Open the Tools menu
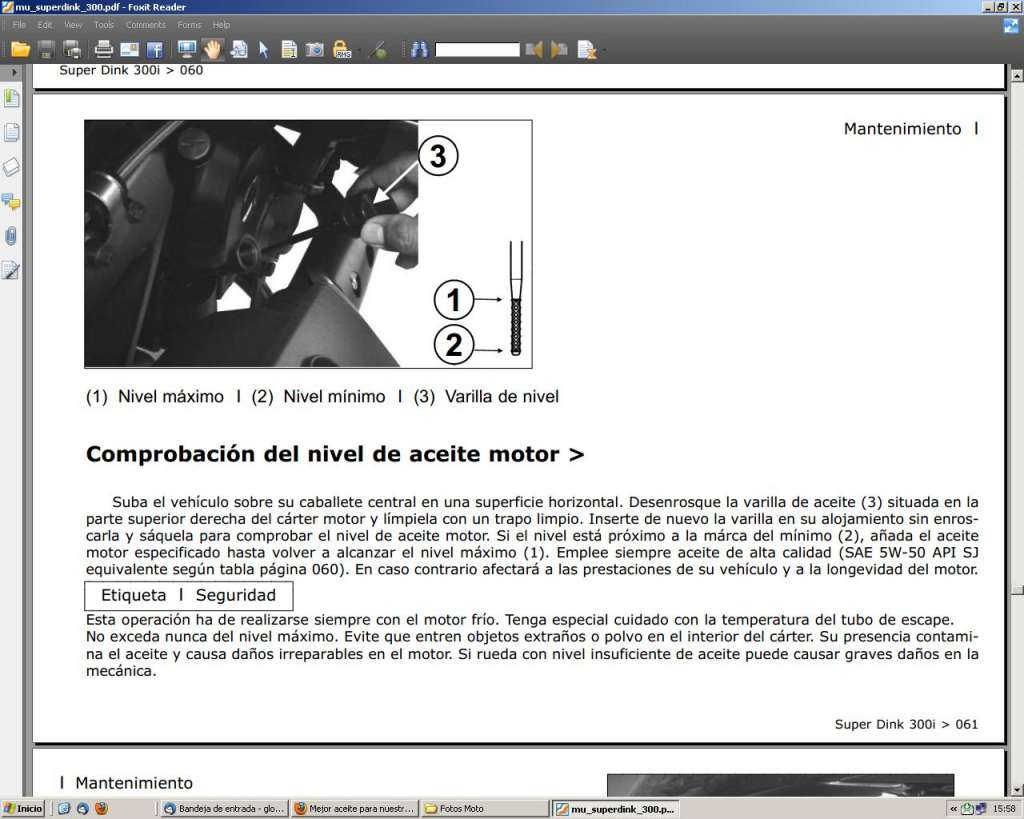Image resolution: width=1024 pixels, height=819 pixels. coord(104,25)
